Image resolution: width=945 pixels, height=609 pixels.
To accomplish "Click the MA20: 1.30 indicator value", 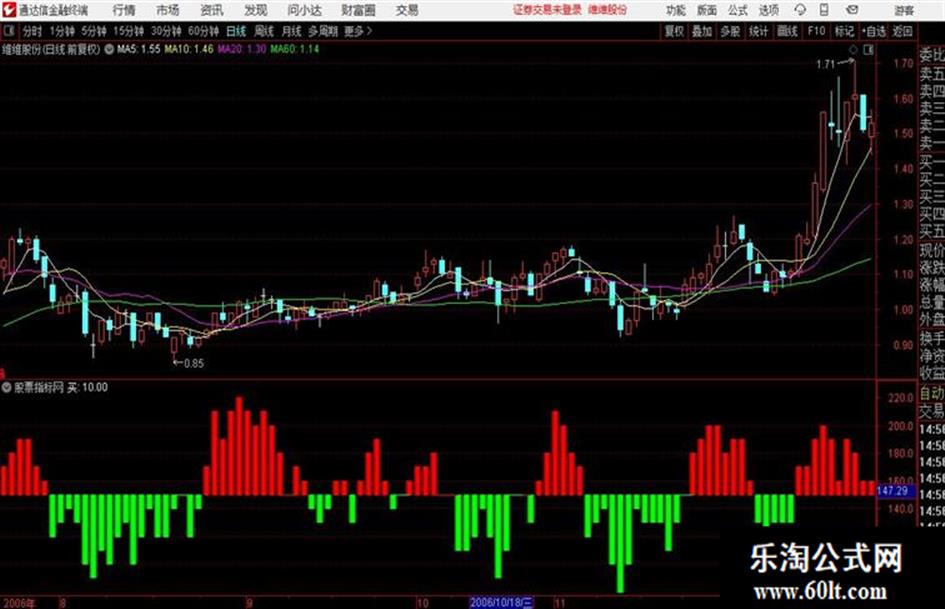I will 242,49.
